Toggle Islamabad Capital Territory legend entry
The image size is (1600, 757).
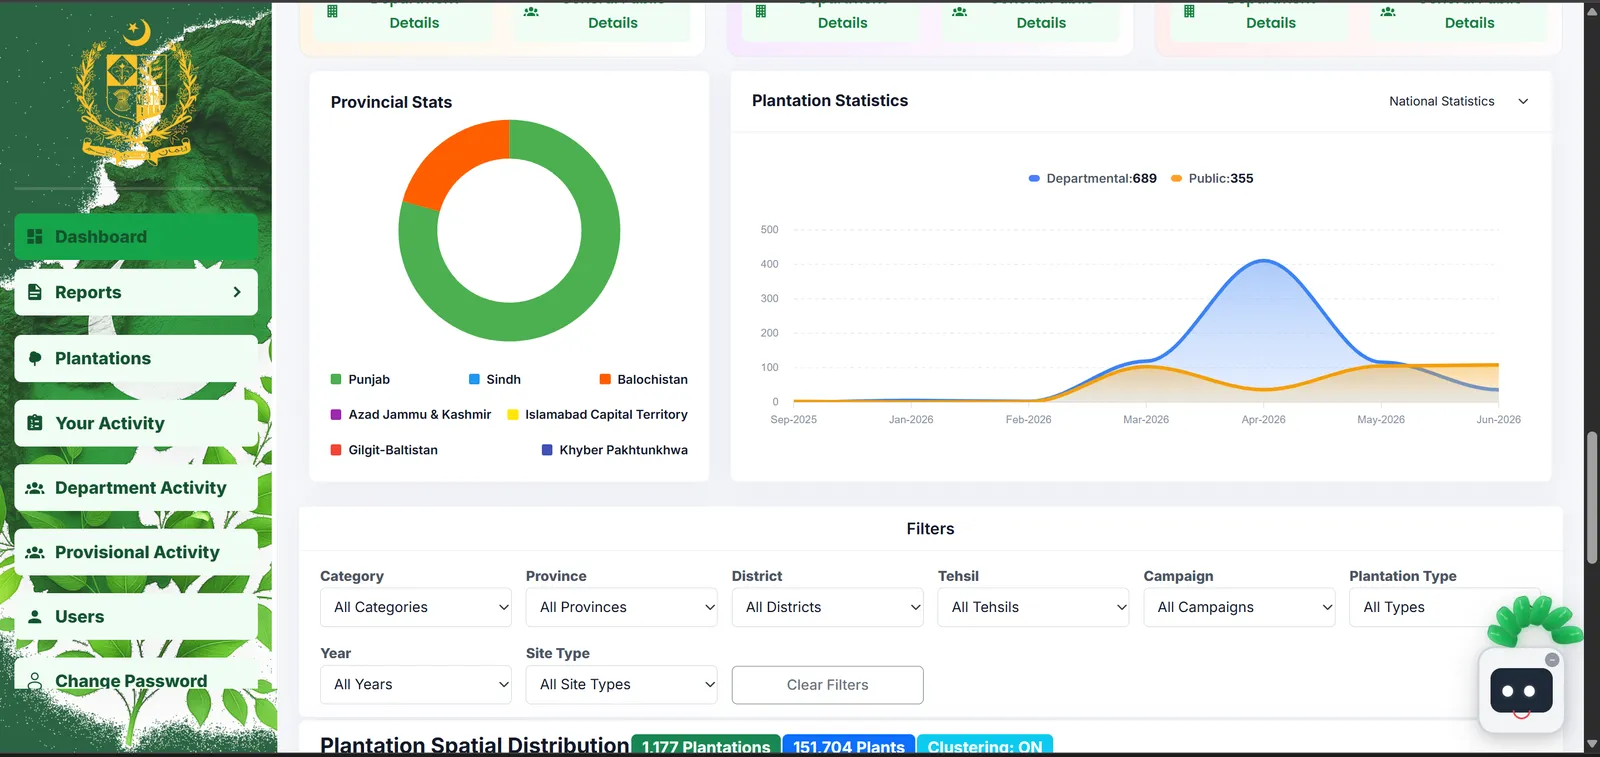tap(597, 415)
